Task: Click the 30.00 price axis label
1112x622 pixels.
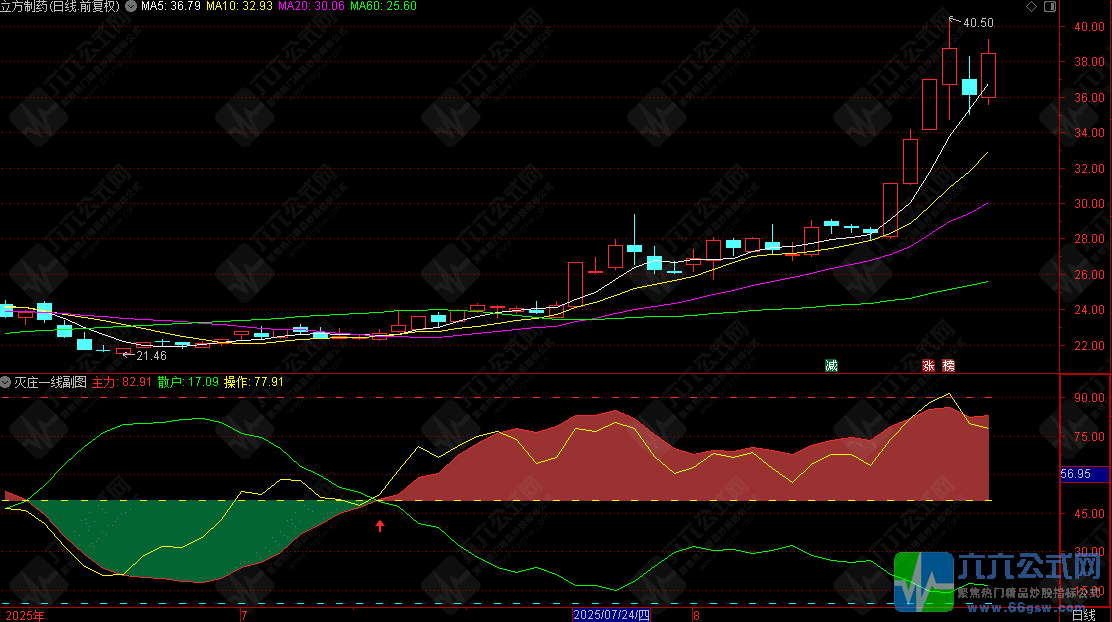Action: tap(1089, 204)
